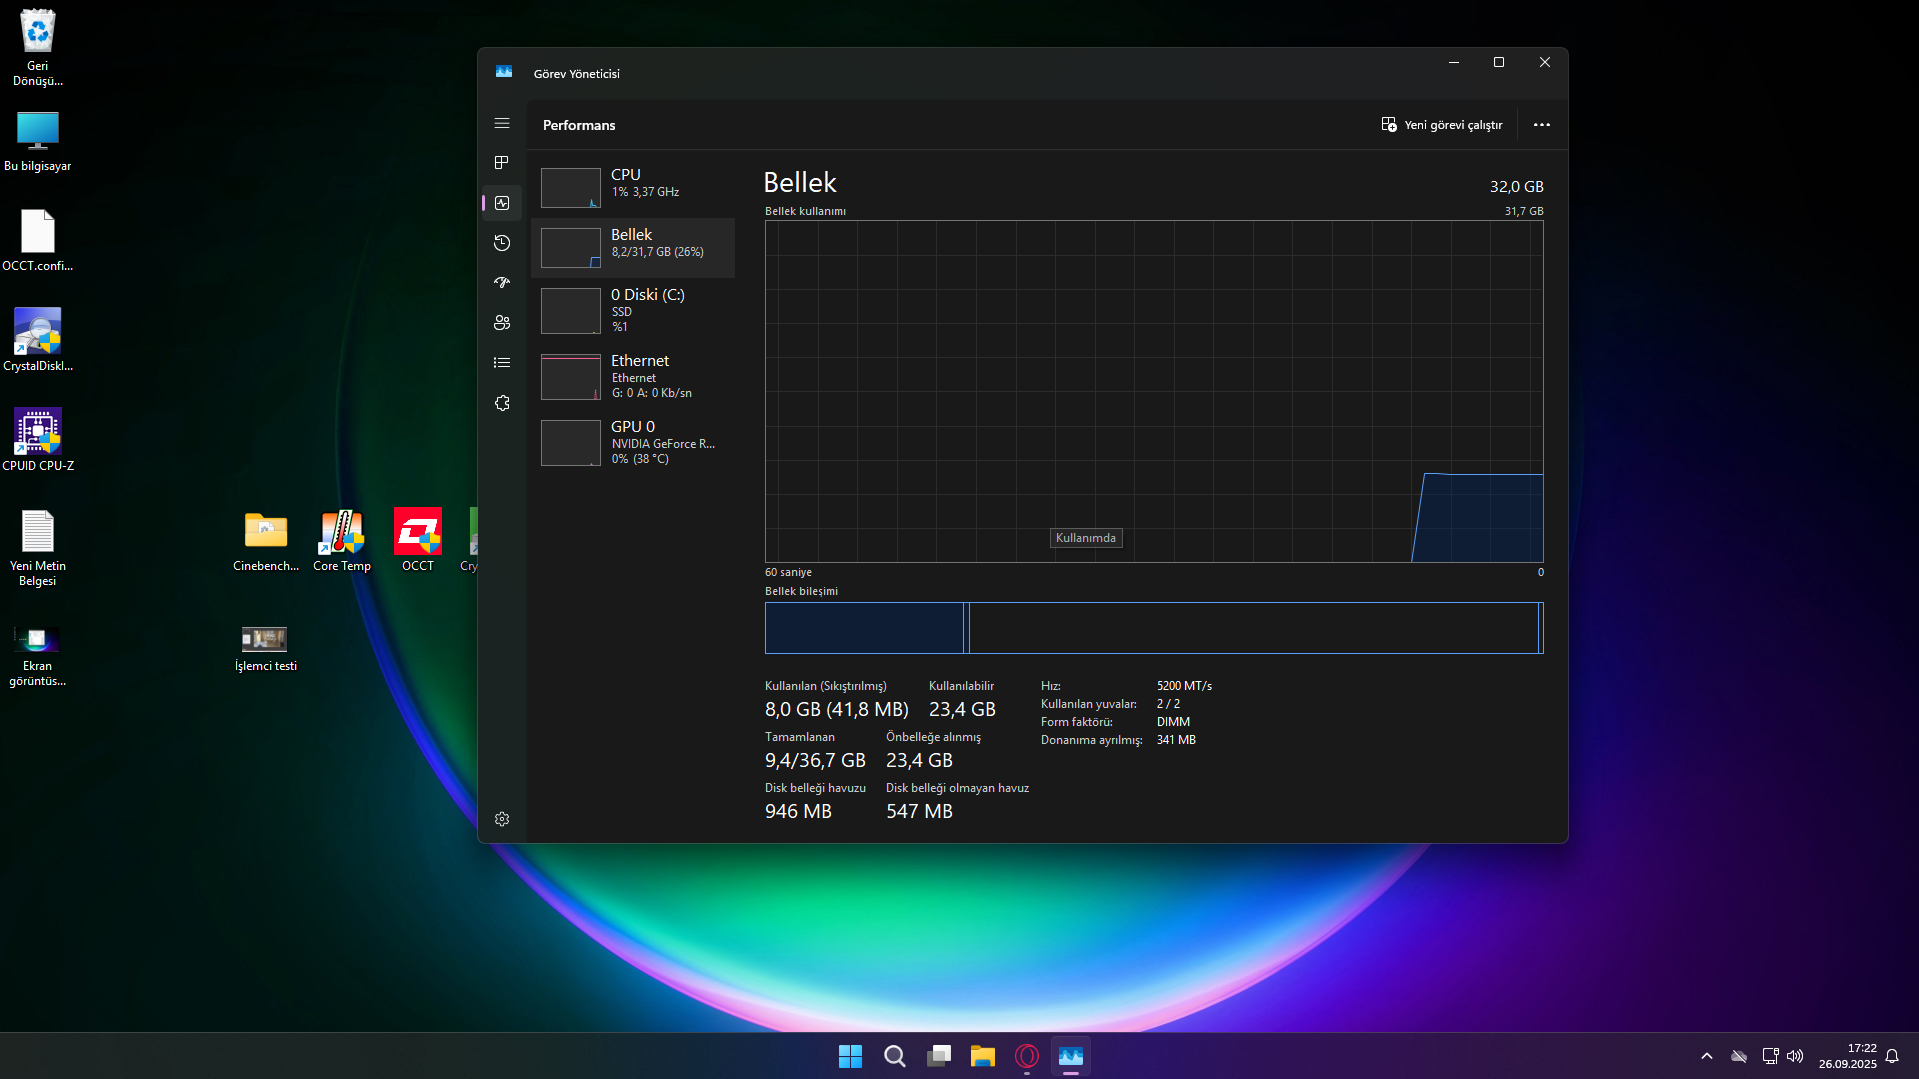The image size is (1919, 1079).
Task: Select the Performance page icon in sidebar
Action: pyautogui.click(x=502, y=203)
